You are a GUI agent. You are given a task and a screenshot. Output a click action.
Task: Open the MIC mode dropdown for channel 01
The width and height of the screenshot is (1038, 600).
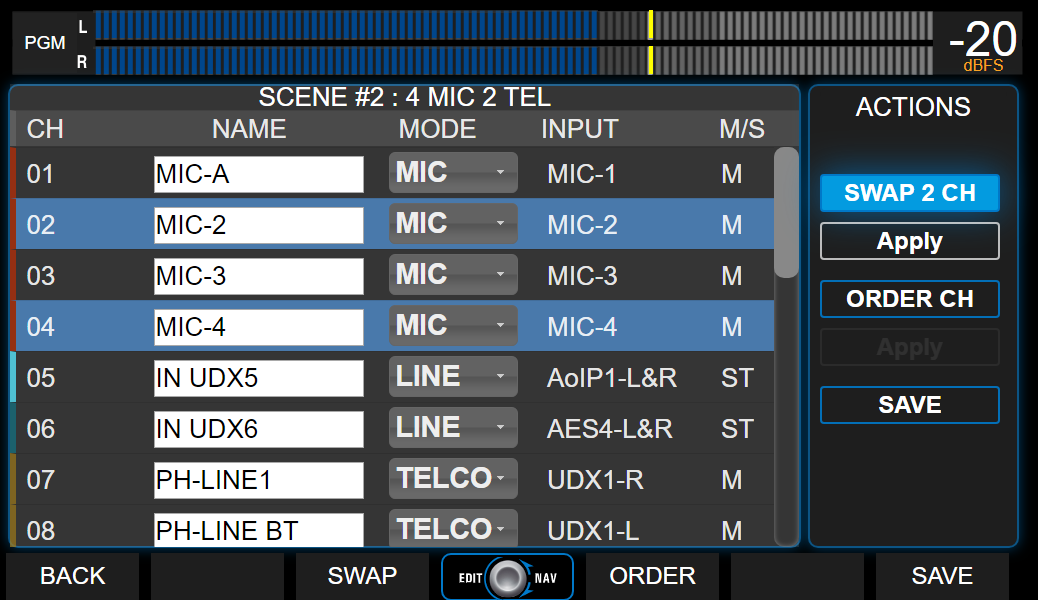452,173
